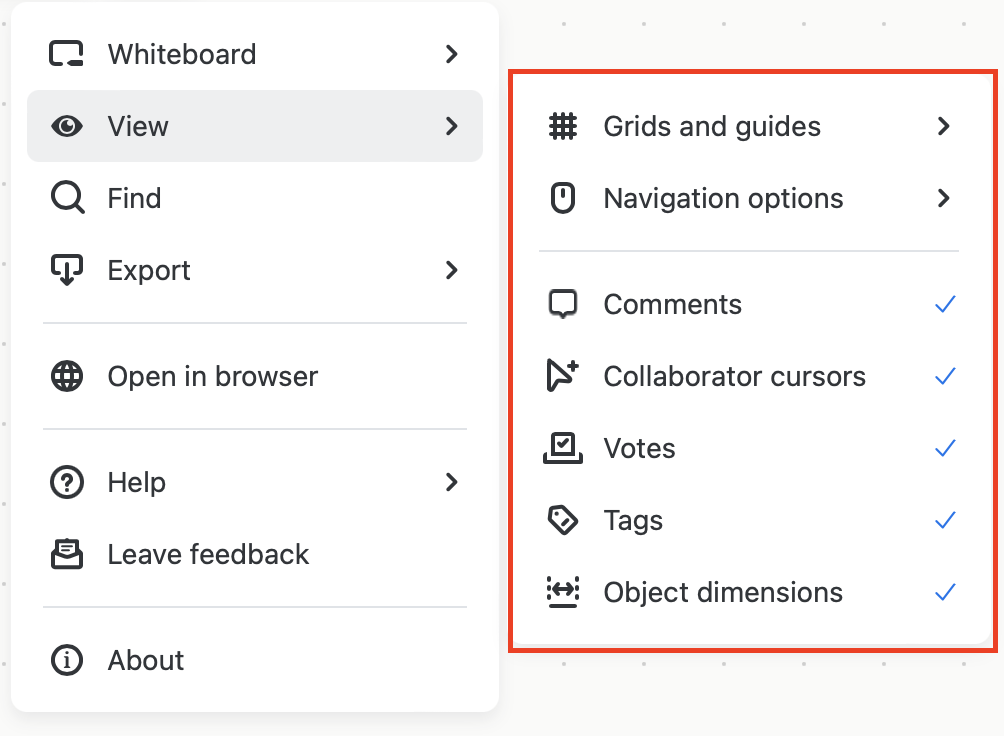Expand the Grids and guides chevron
The image size is (1004, 736).
click(944, 126)
